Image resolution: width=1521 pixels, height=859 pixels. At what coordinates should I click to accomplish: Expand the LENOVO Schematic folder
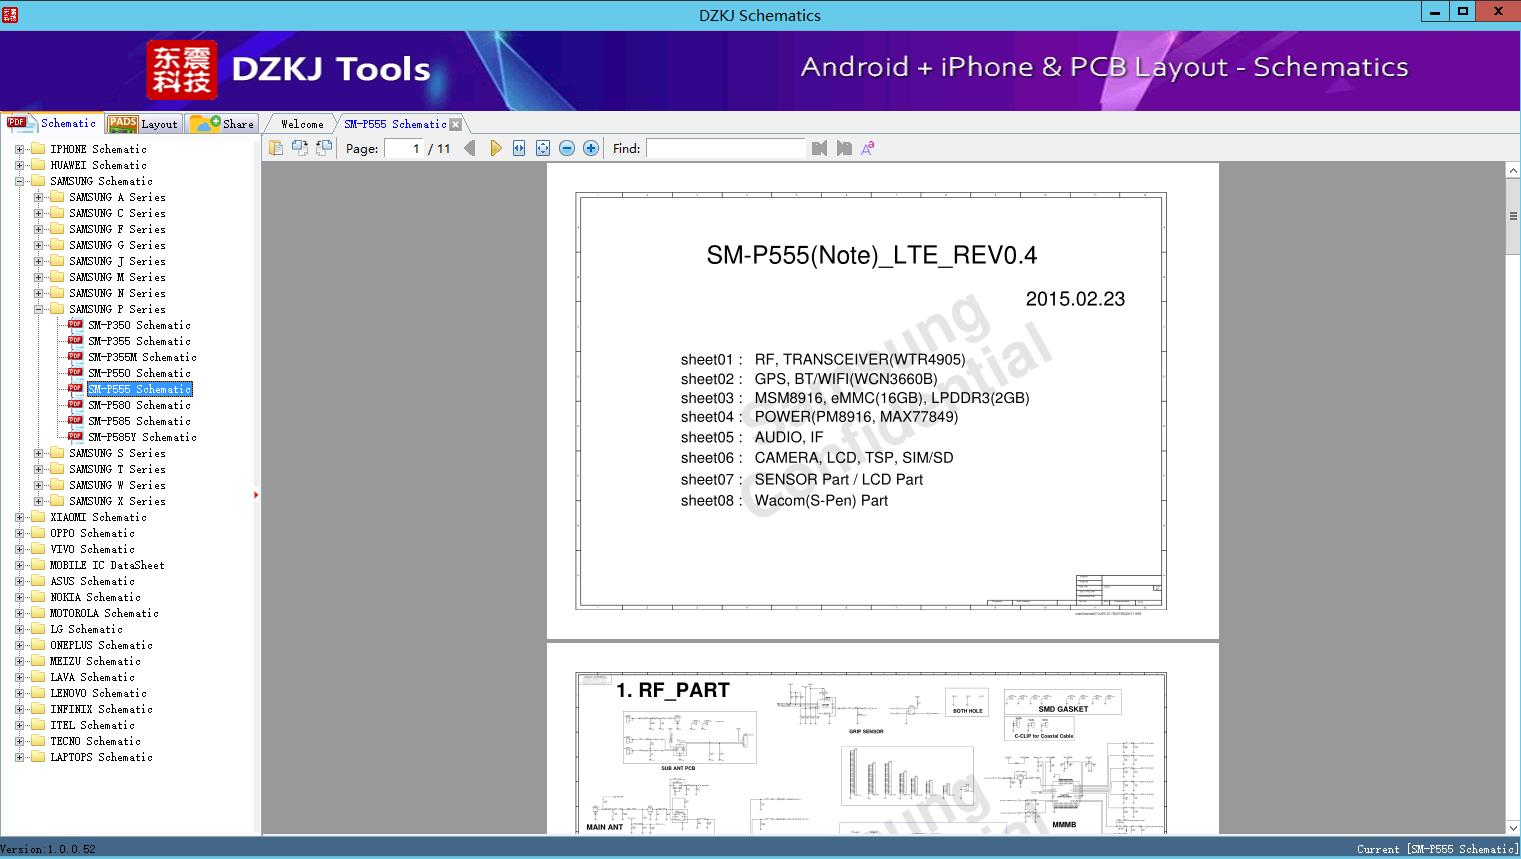click(x=19, y=693)
